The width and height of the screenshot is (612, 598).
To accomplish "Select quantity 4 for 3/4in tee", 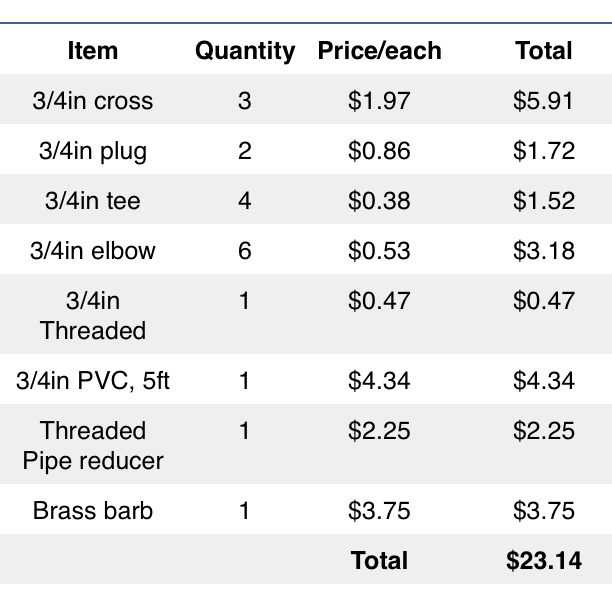I will tap(245, 201).
